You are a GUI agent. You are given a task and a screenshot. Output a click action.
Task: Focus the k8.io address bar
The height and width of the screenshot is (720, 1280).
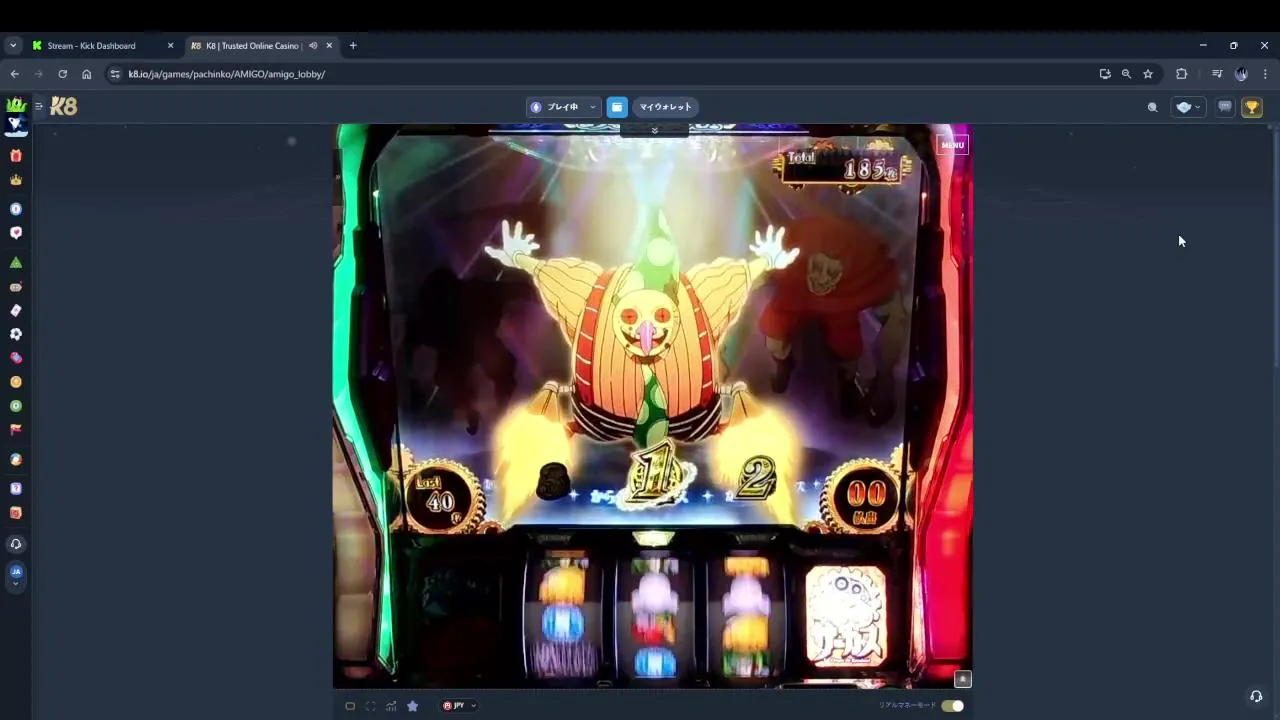(600, 74)
